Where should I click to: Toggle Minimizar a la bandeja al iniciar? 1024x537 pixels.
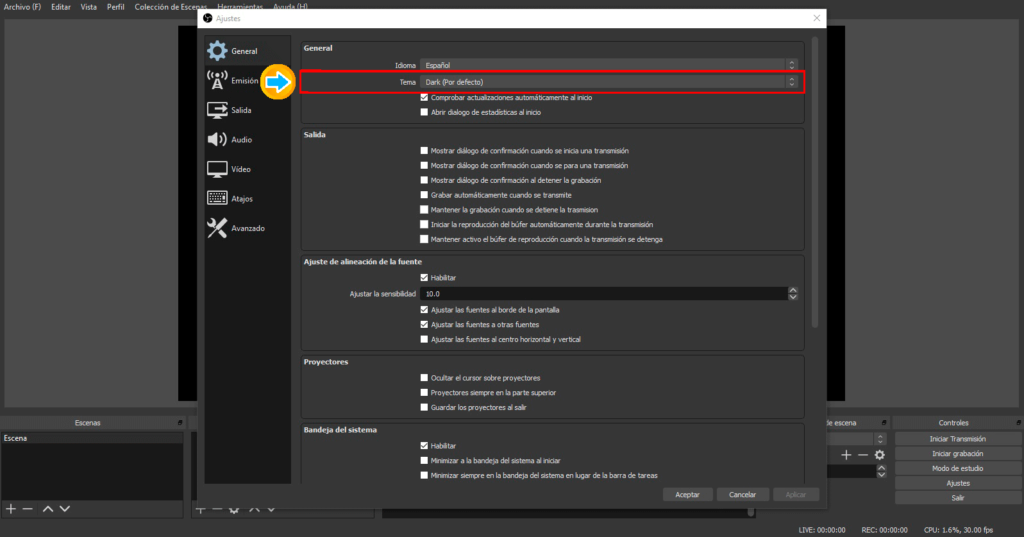[x=424, y=460]
